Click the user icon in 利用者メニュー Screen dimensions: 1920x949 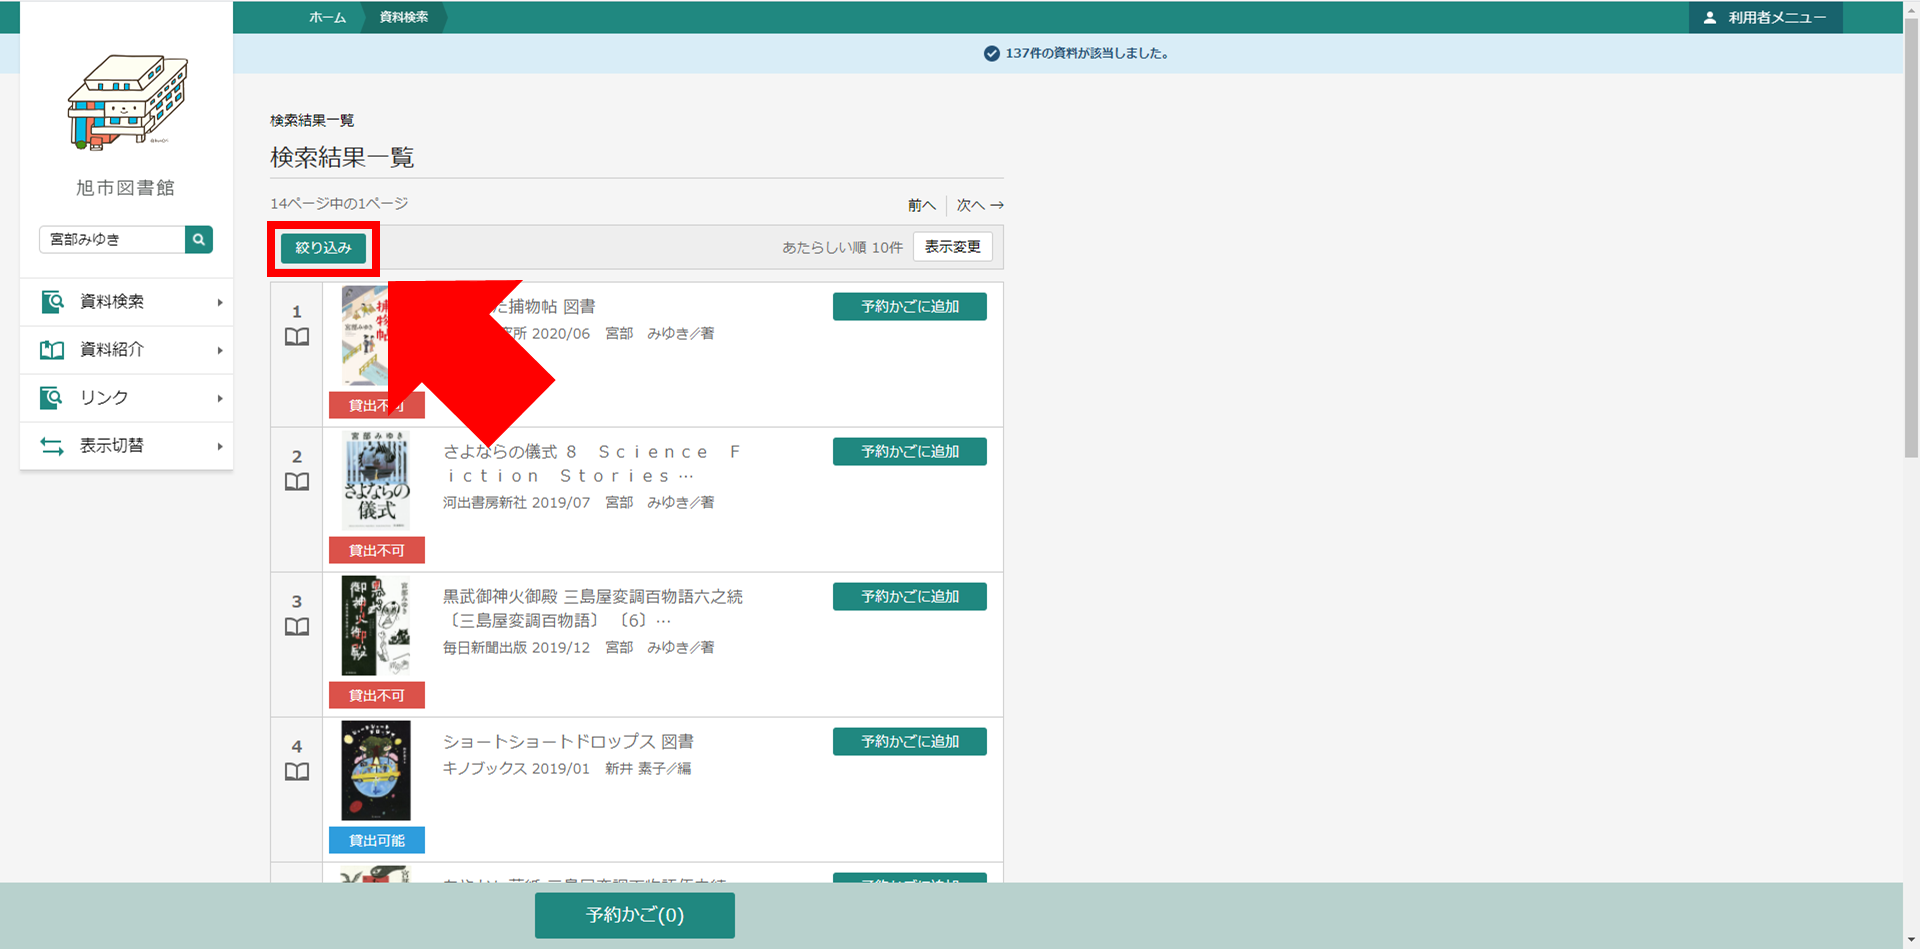(1710, 18)
